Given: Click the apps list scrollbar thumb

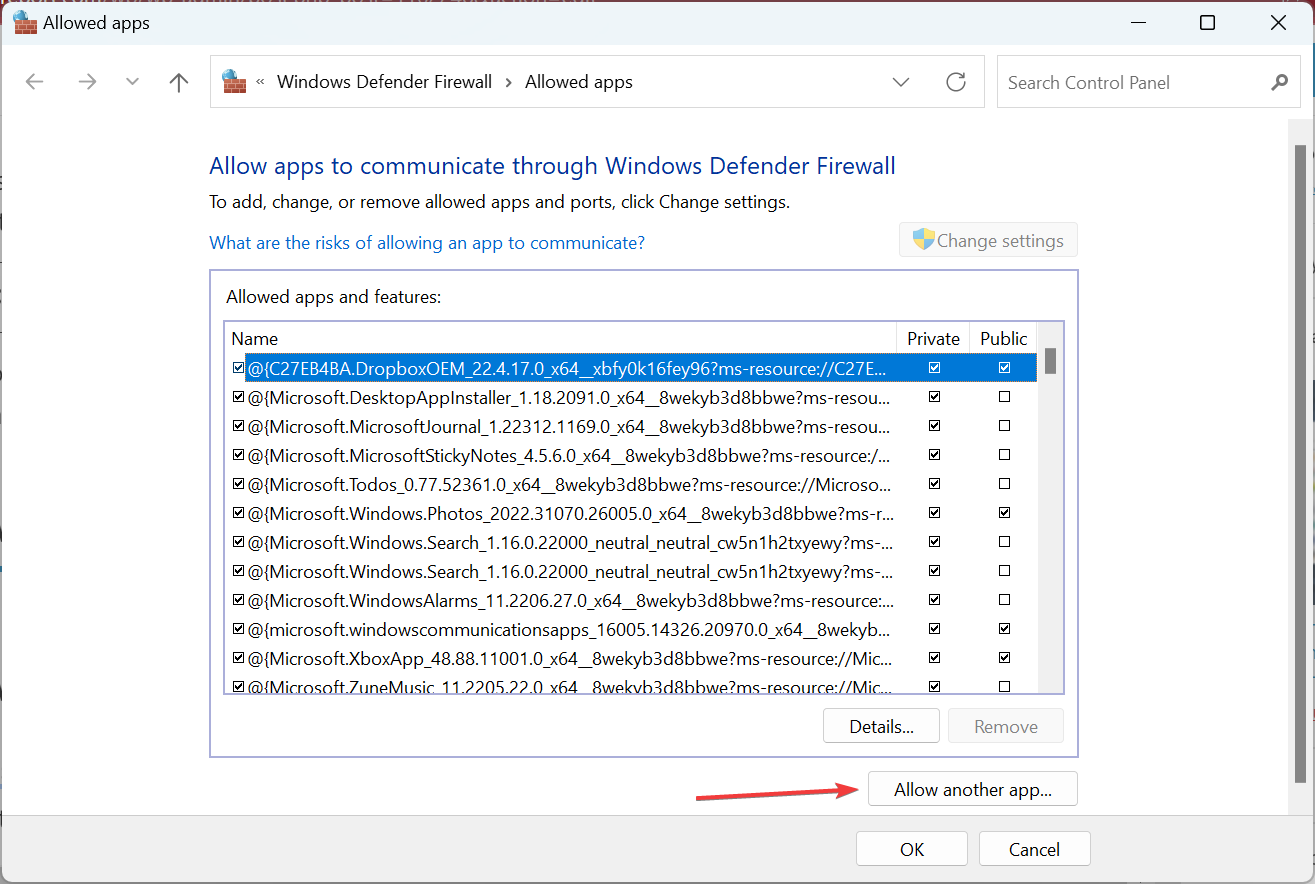Looking at the screenshot, I should pyautogui.click(x=1050, y=361).
